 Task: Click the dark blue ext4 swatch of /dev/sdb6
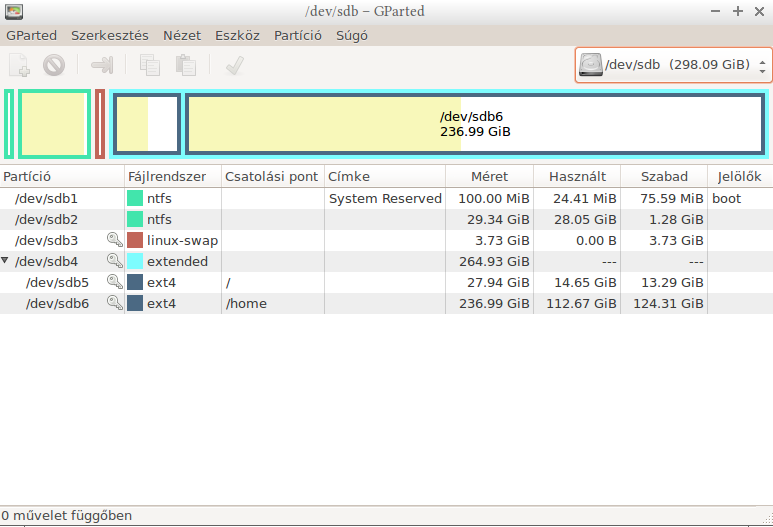(135, 303)
